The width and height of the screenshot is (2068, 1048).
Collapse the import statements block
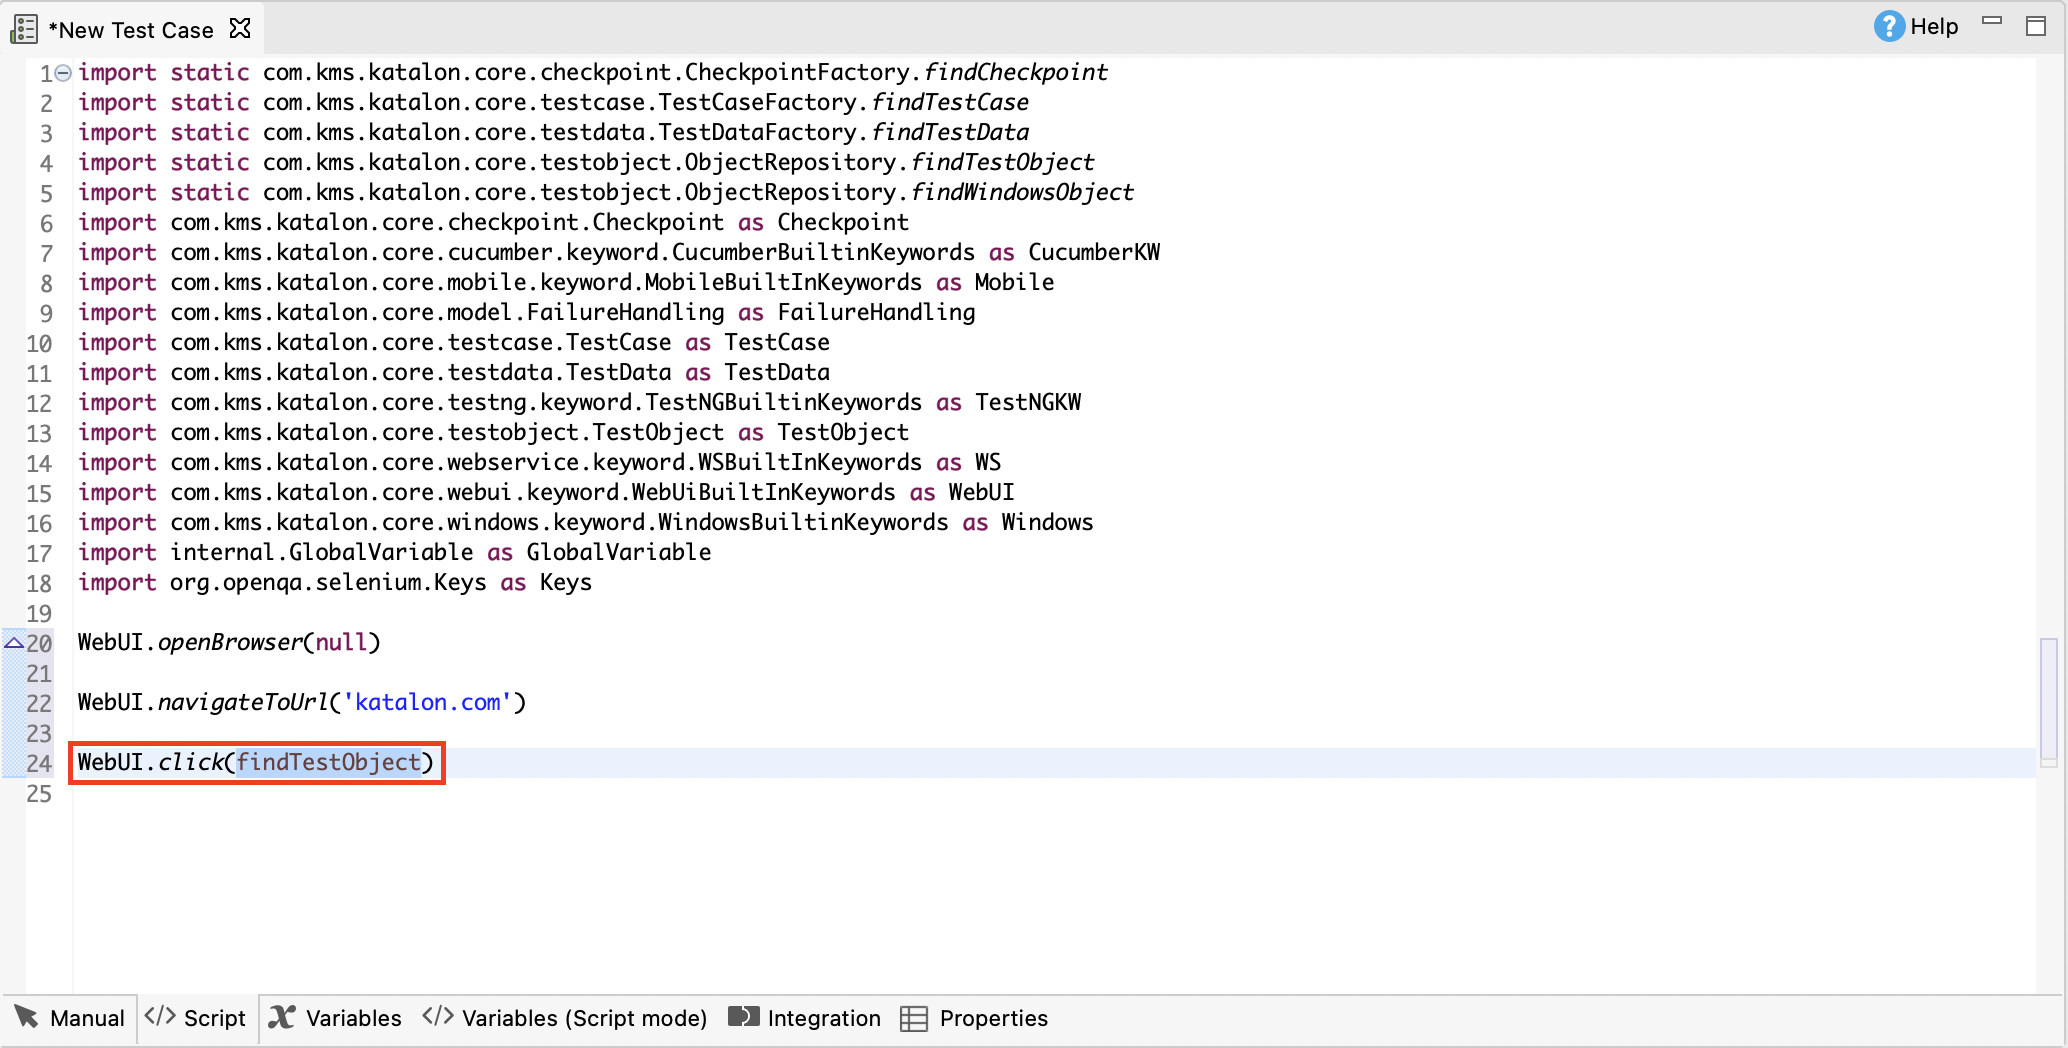pyautogui.click(x=62, y=71)
